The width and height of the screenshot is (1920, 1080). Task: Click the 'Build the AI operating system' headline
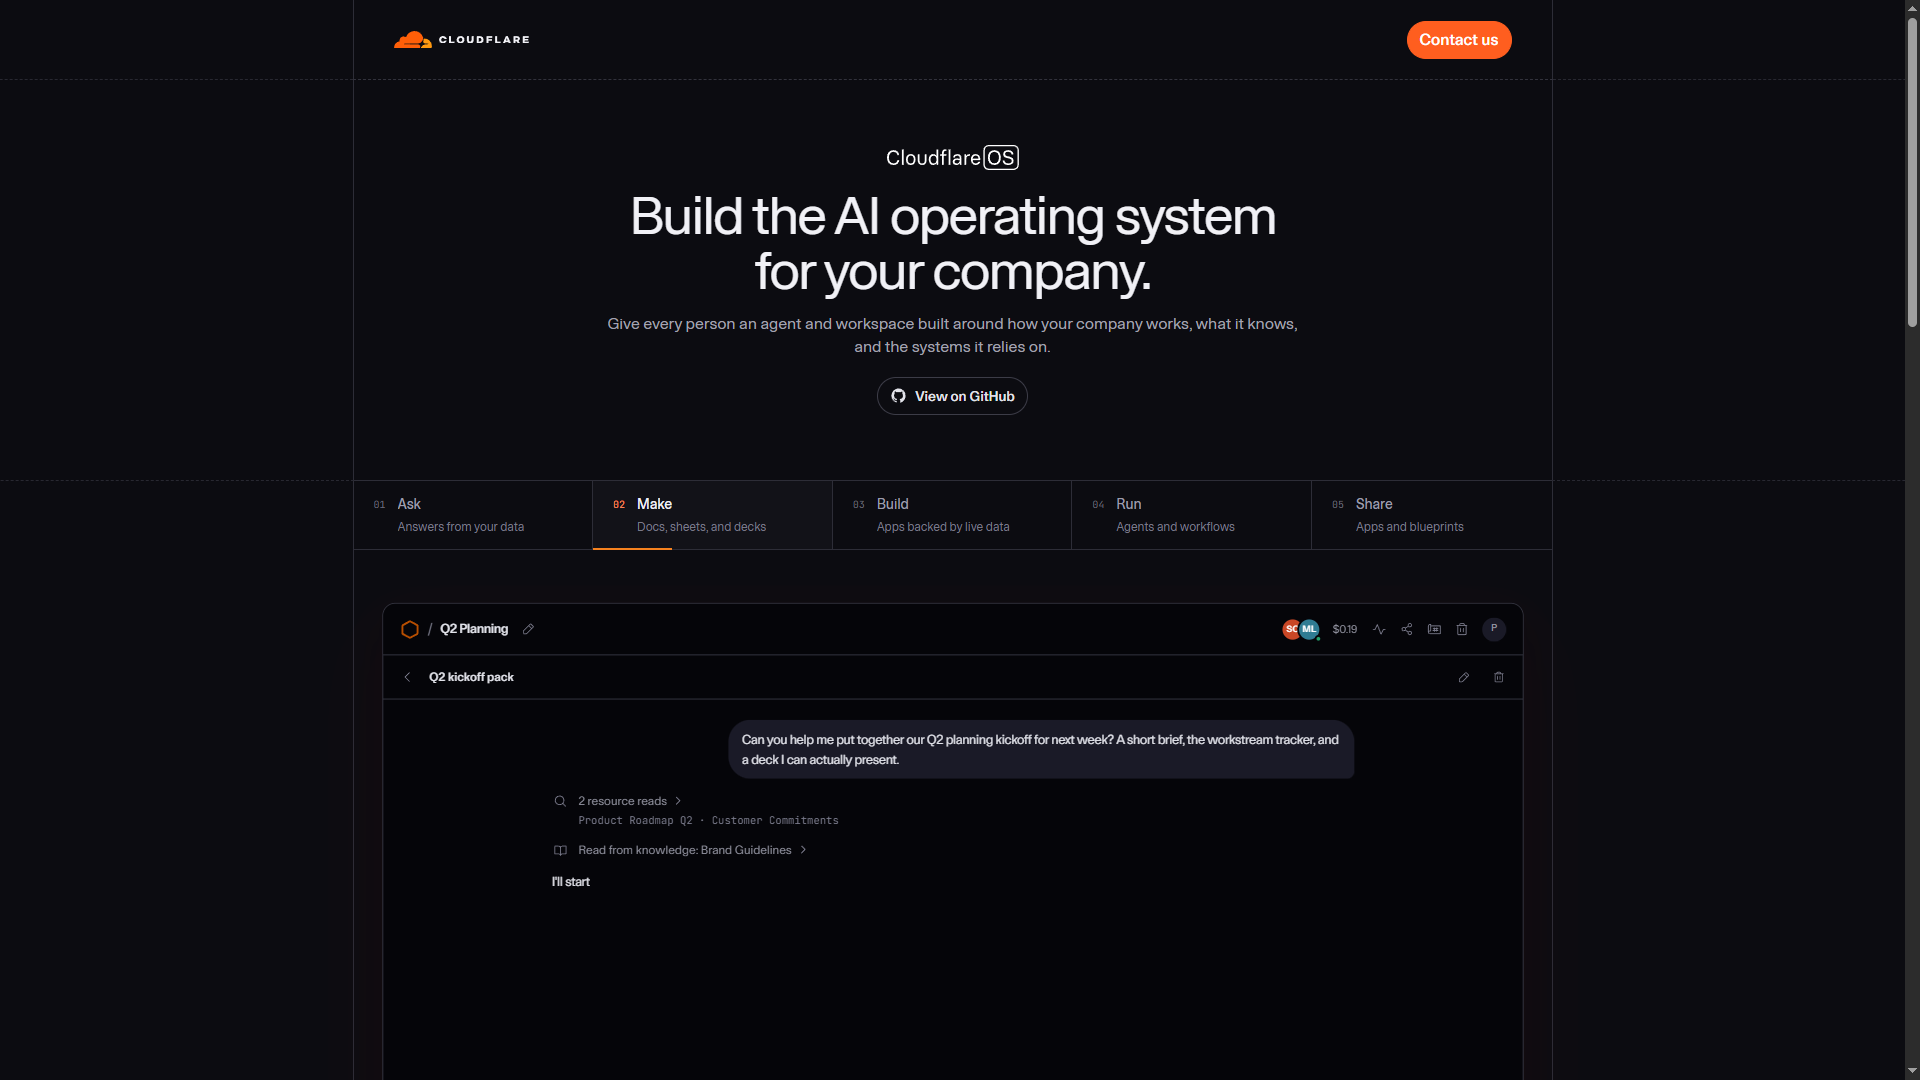[x=953, y=244]
